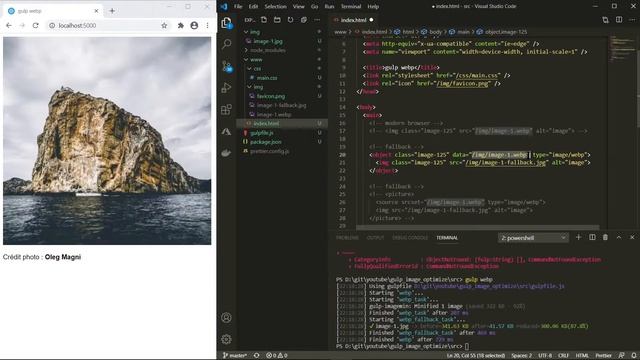Click the notifications bell in status bar

click(634, 356)
